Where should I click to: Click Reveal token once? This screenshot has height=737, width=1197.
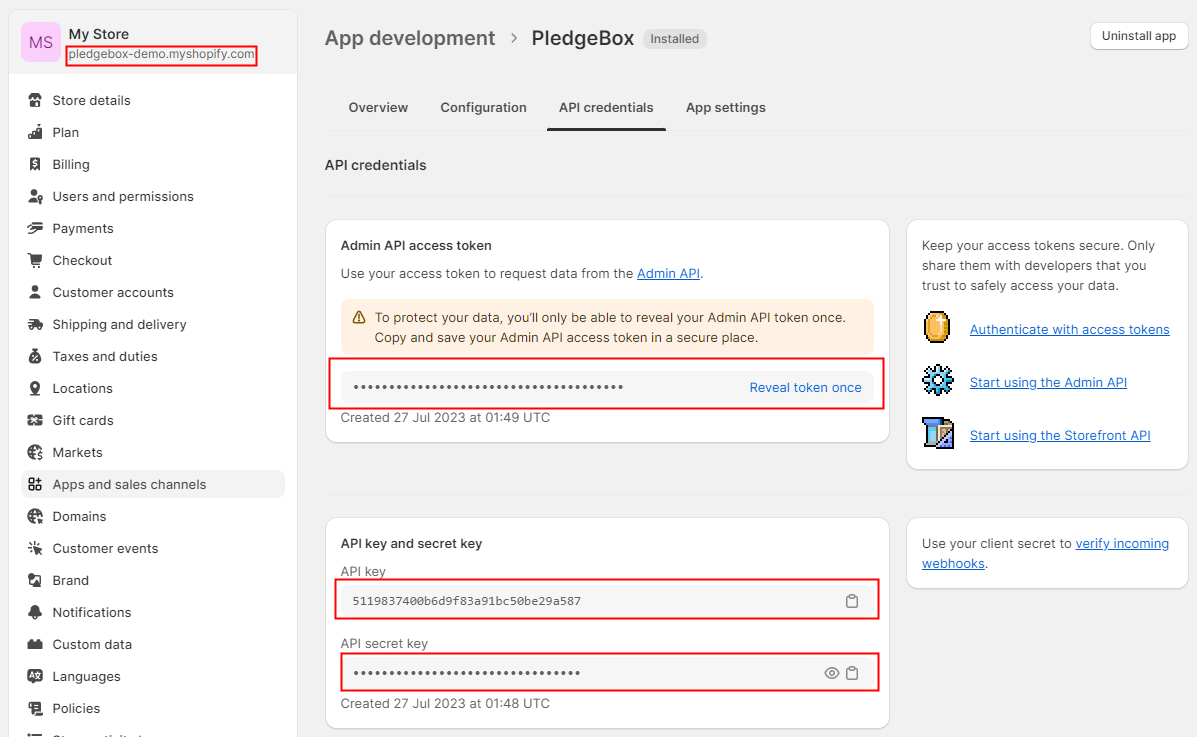805,387
